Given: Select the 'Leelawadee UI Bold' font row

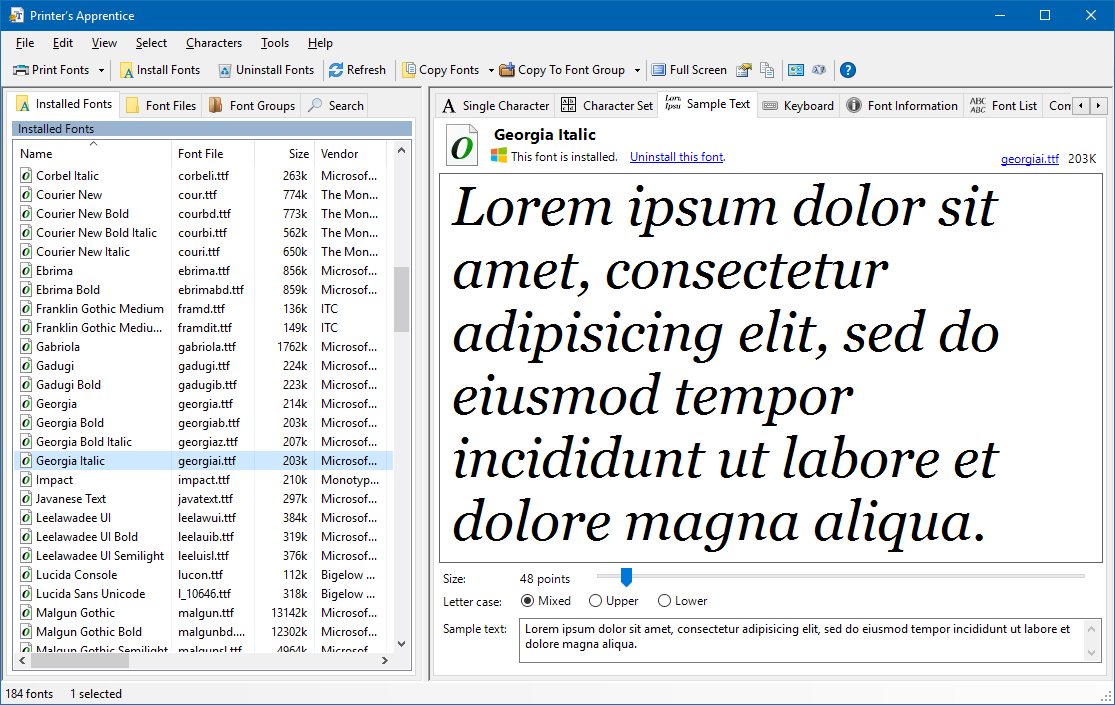Looking at the screenshot, I should click(x=203, y=537).
